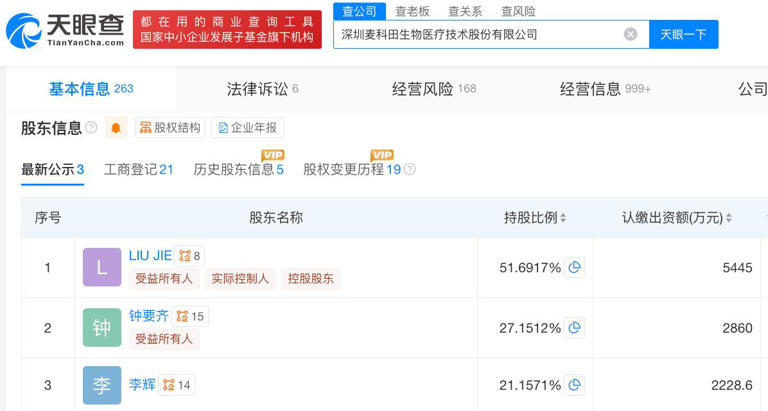This screenshot has height=411, width=768.
Task: Switch to the 查老板 search tab
Action: click(412, 11)
